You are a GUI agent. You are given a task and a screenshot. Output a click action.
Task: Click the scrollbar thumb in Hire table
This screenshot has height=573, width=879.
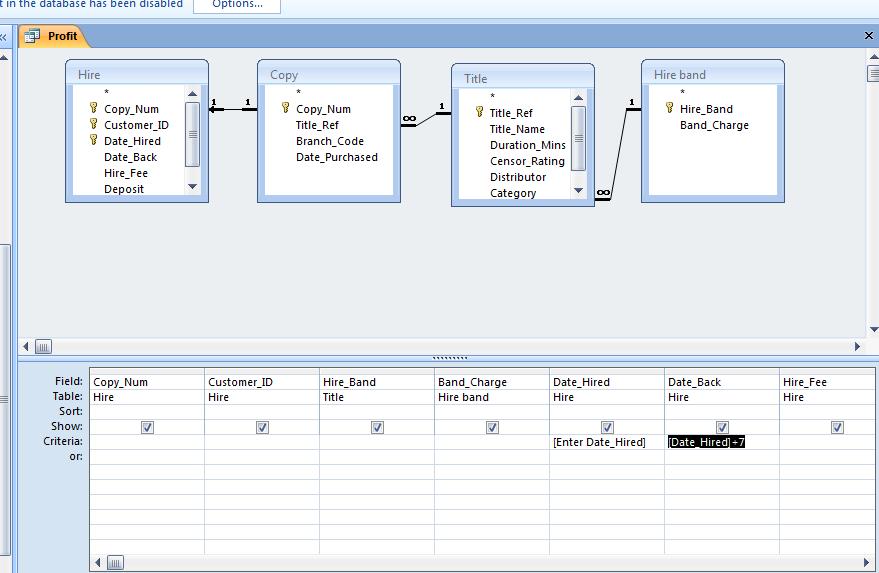pos(192,135)
